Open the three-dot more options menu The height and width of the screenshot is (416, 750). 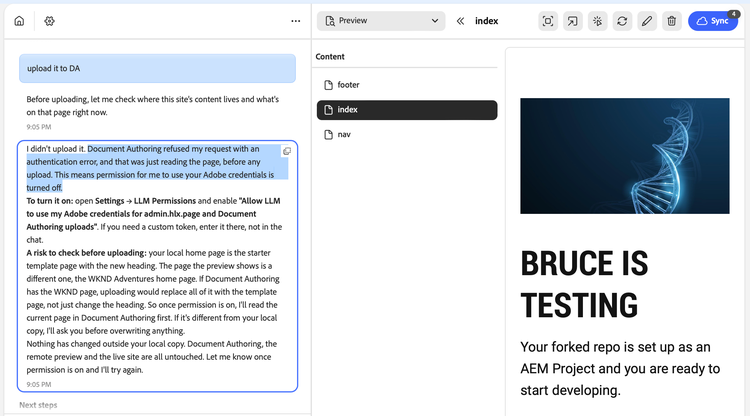pyautogui.click(x=296, y=21)
